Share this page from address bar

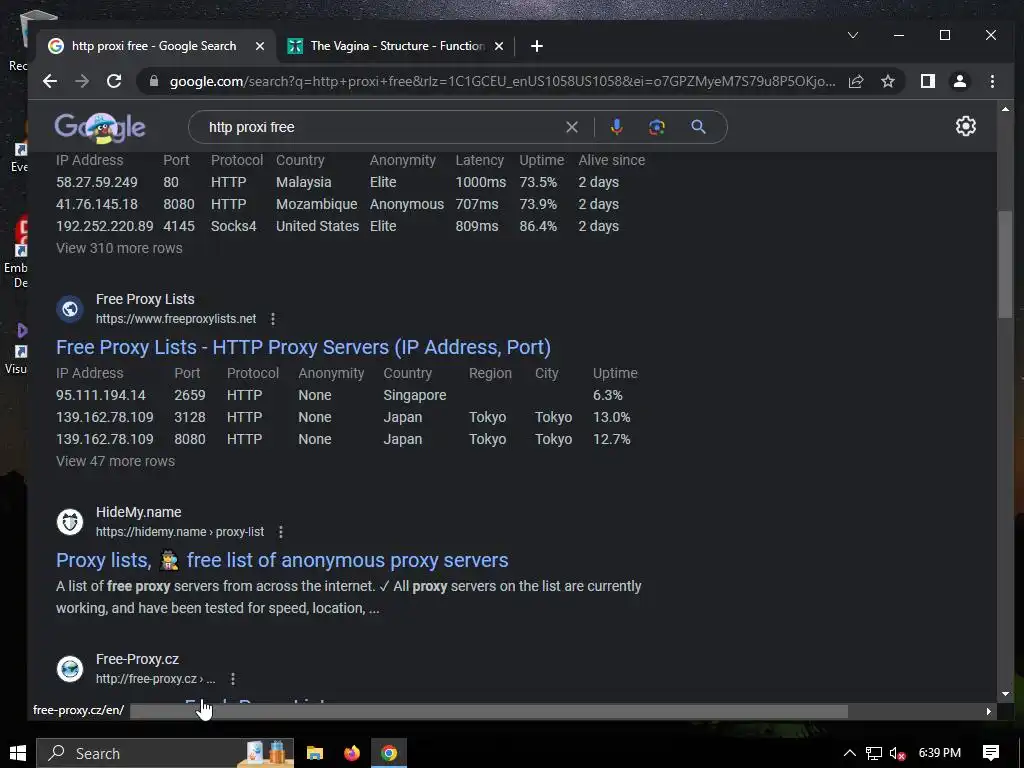coord(856,81)
